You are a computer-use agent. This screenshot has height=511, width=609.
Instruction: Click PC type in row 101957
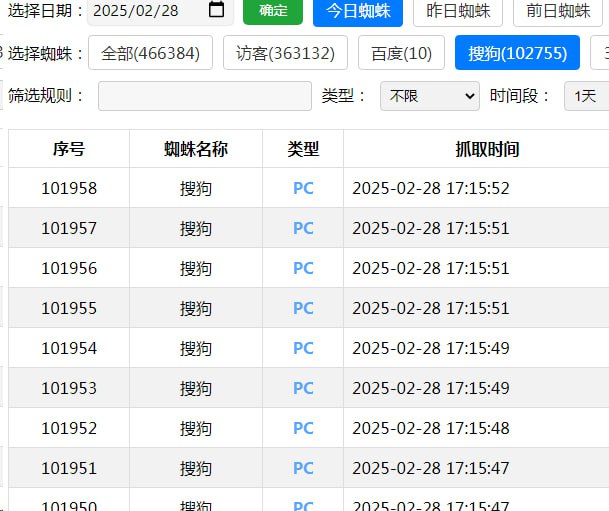click(303, 228)
